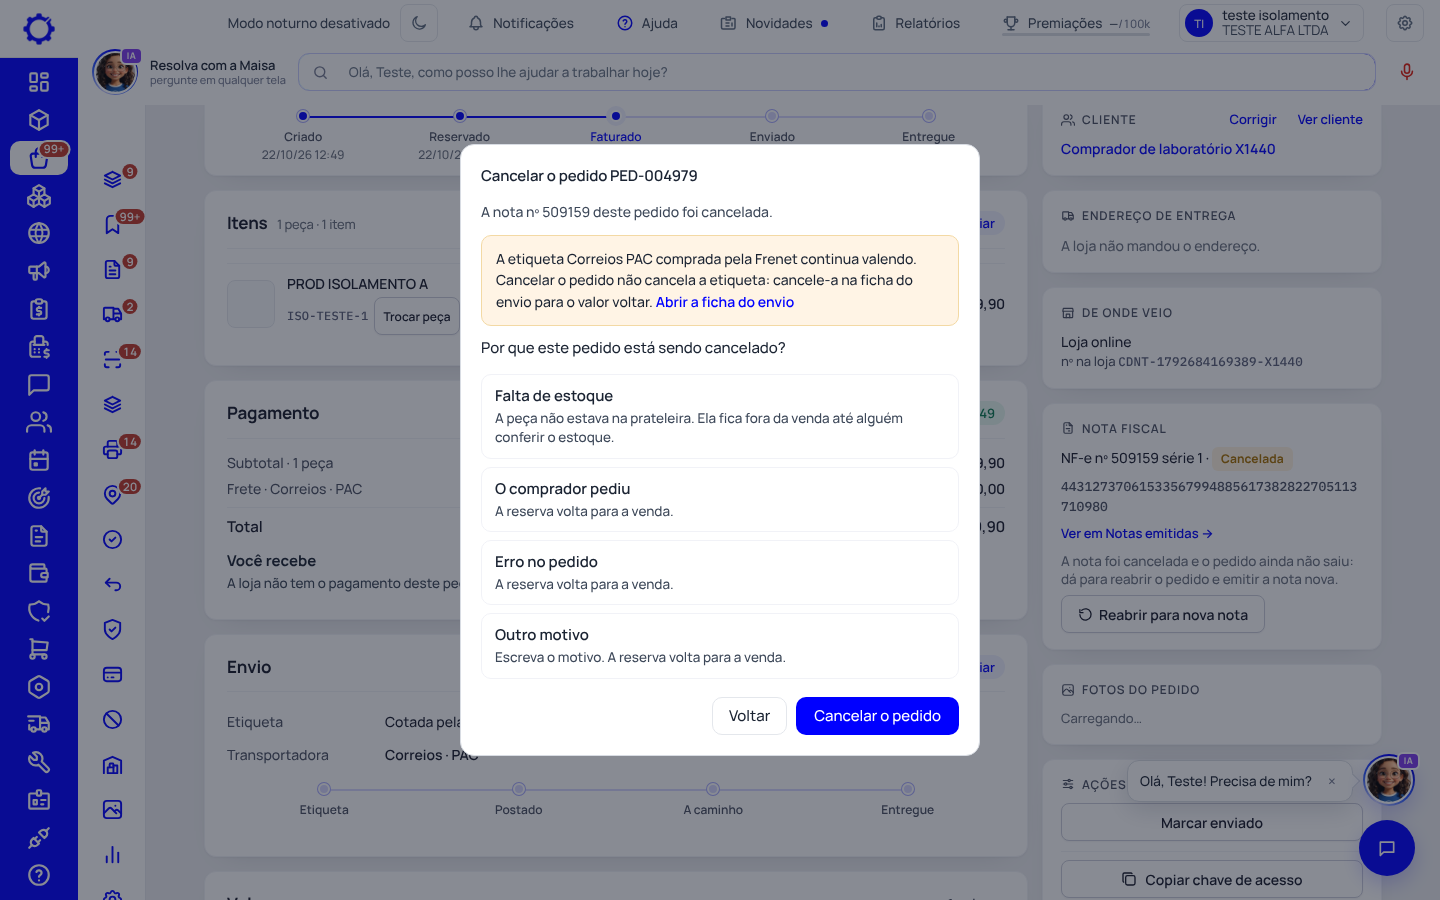1440x900 pixels.
Task: Open the customers people icon in sidebar
Action: tap(39, 422)
